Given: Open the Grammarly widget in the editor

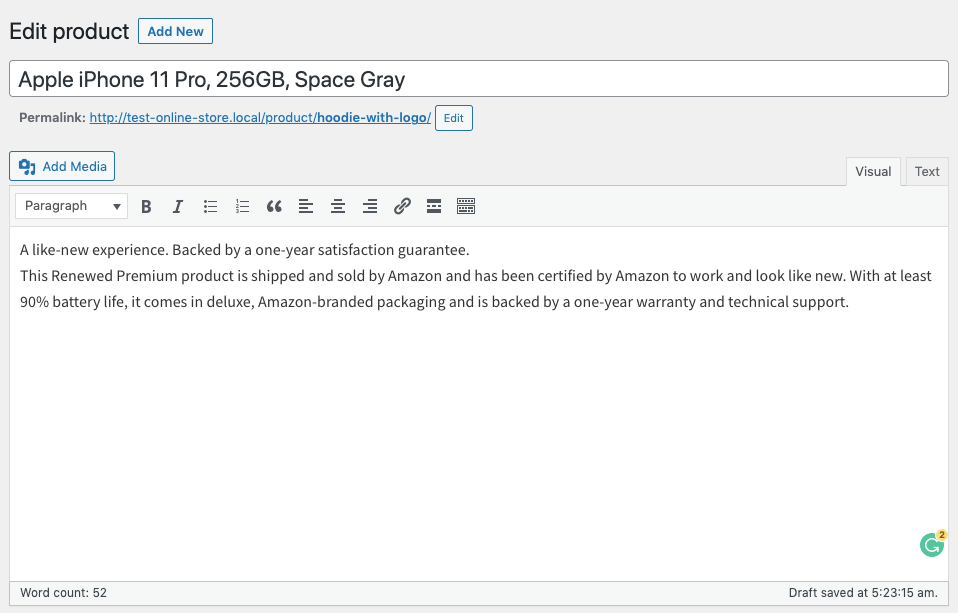Looking at the screenshot, I should (x=932, y=544).
